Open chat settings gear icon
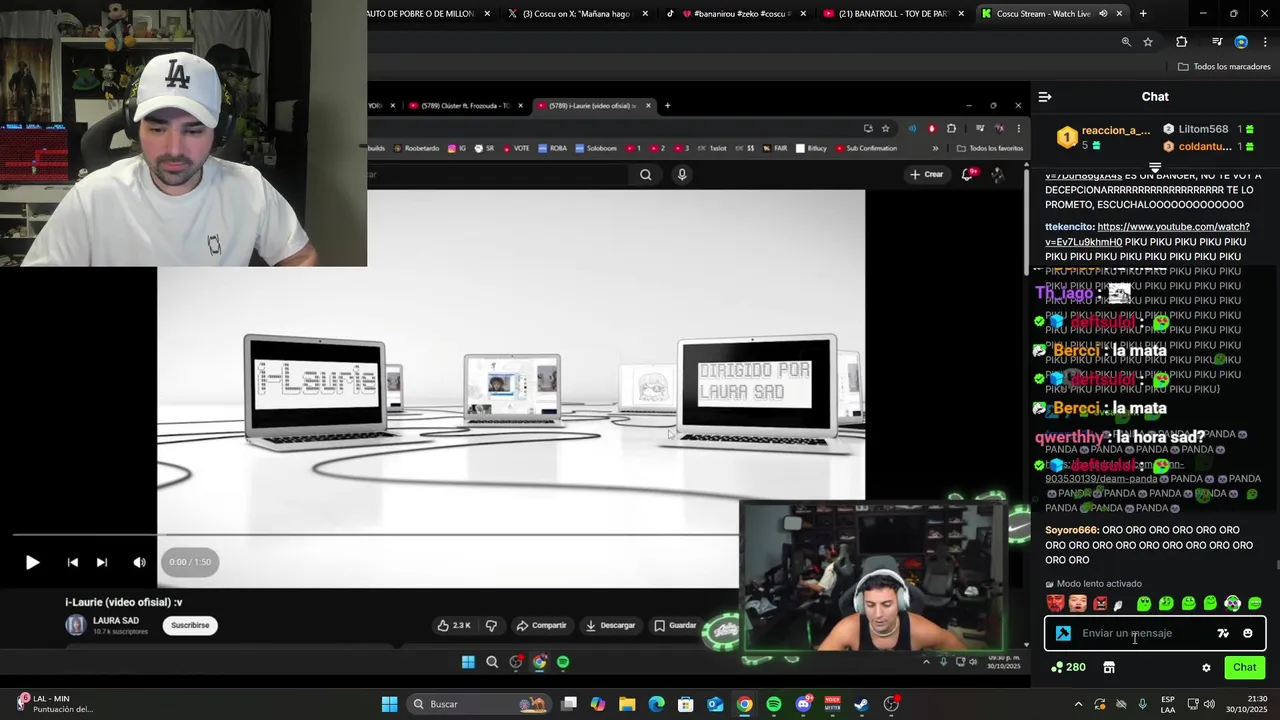This screenshot has width=1280, height=720. (x=1206, y=667)
